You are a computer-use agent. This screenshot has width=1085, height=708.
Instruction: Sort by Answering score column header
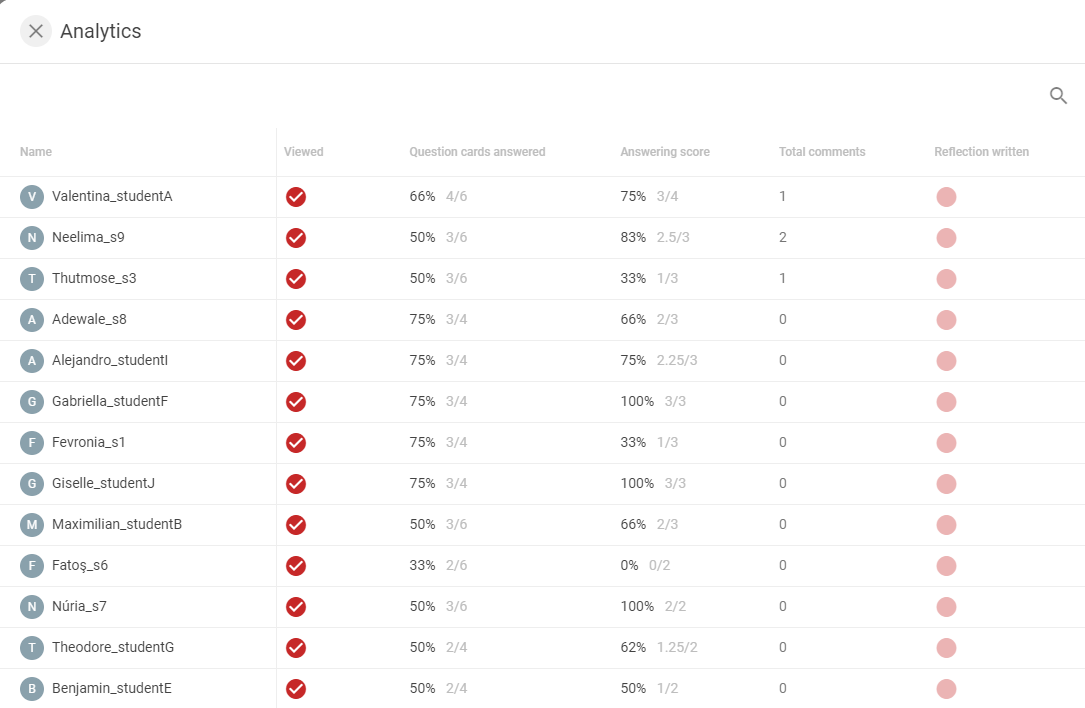[665, 152]
